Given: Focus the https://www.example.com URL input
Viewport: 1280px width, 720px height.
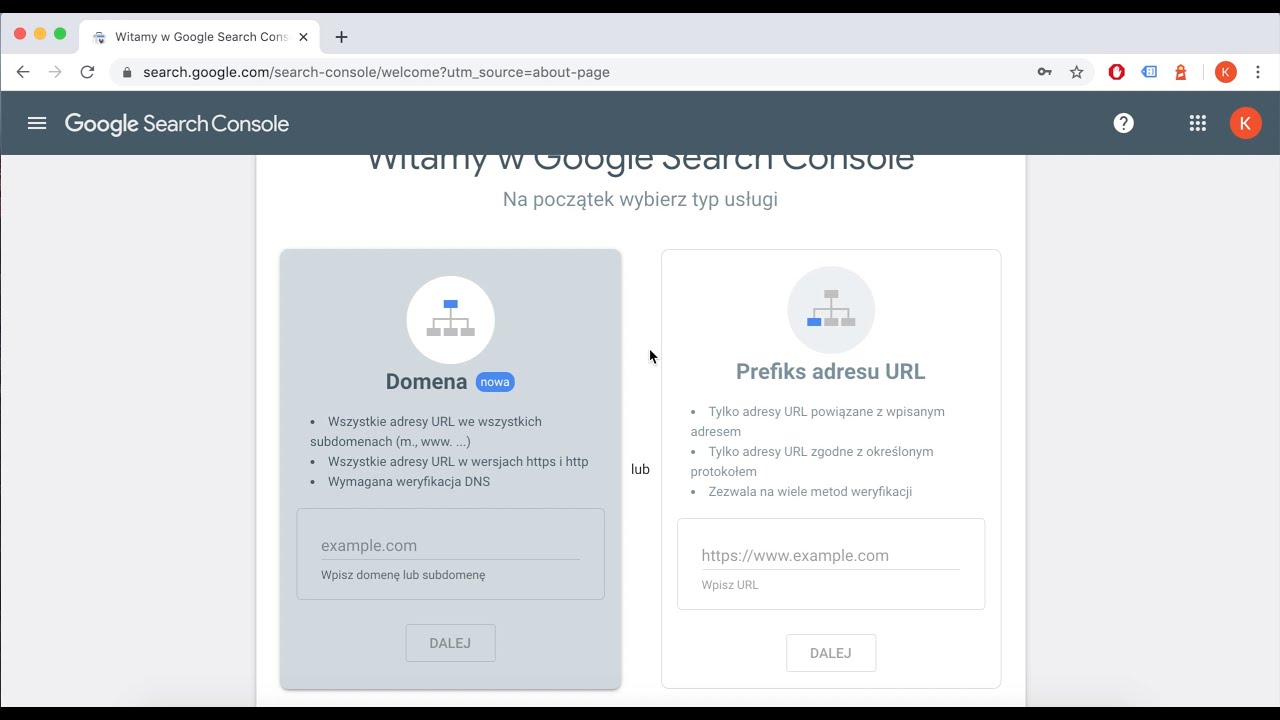Looking at the screenshot, I should (830, 555).
